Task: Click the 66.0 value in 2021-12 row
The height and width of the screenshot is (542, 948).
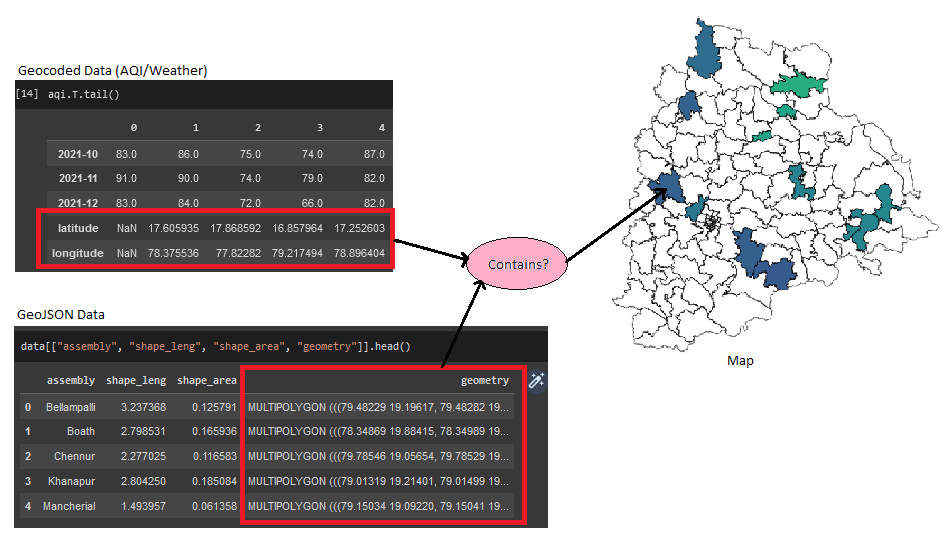Action: point(312,203)
